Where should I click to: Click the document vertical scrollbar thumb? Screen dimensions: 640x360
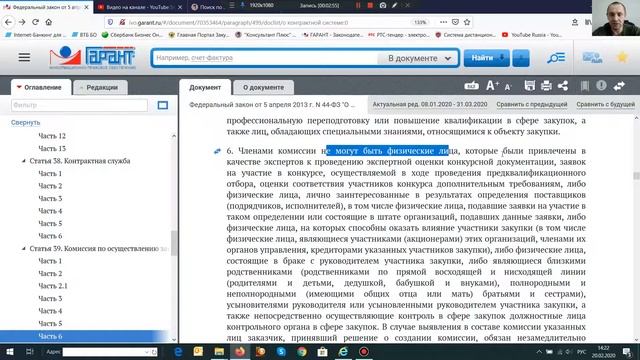click(x=636, y=176)
